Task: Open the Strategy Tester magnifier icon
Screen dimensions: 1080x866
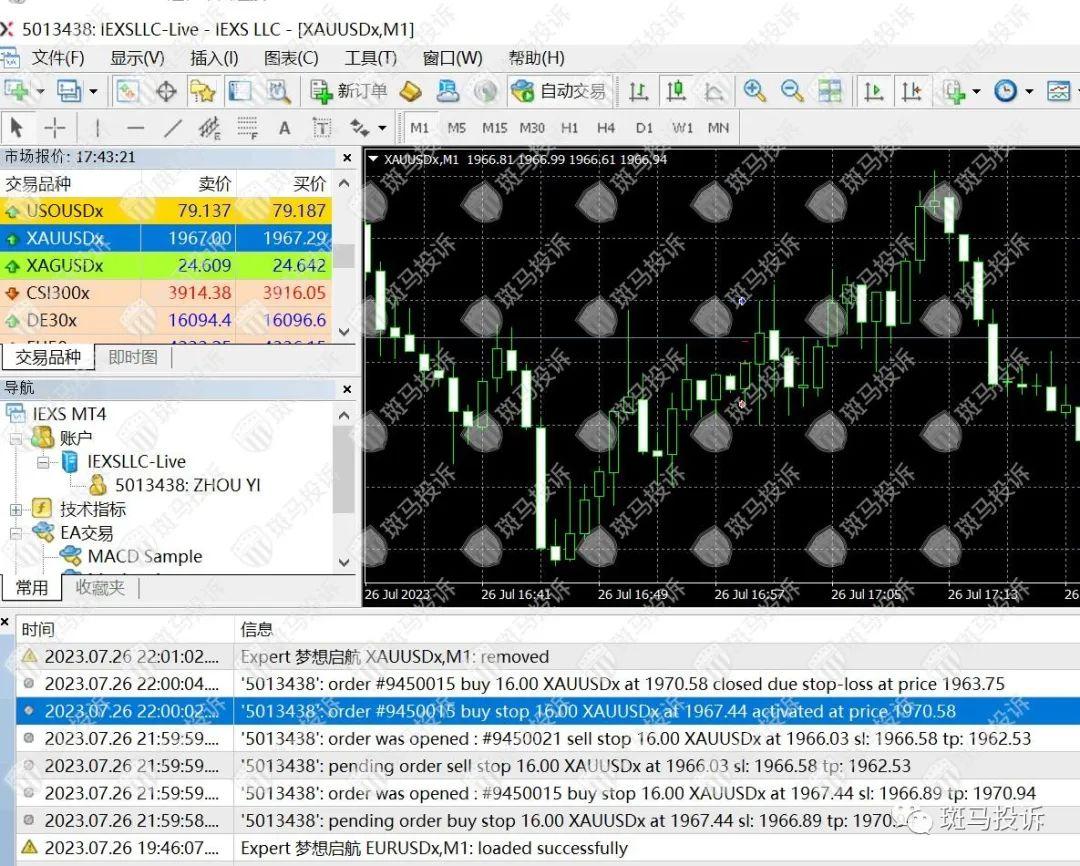Action: coord(278,91)
